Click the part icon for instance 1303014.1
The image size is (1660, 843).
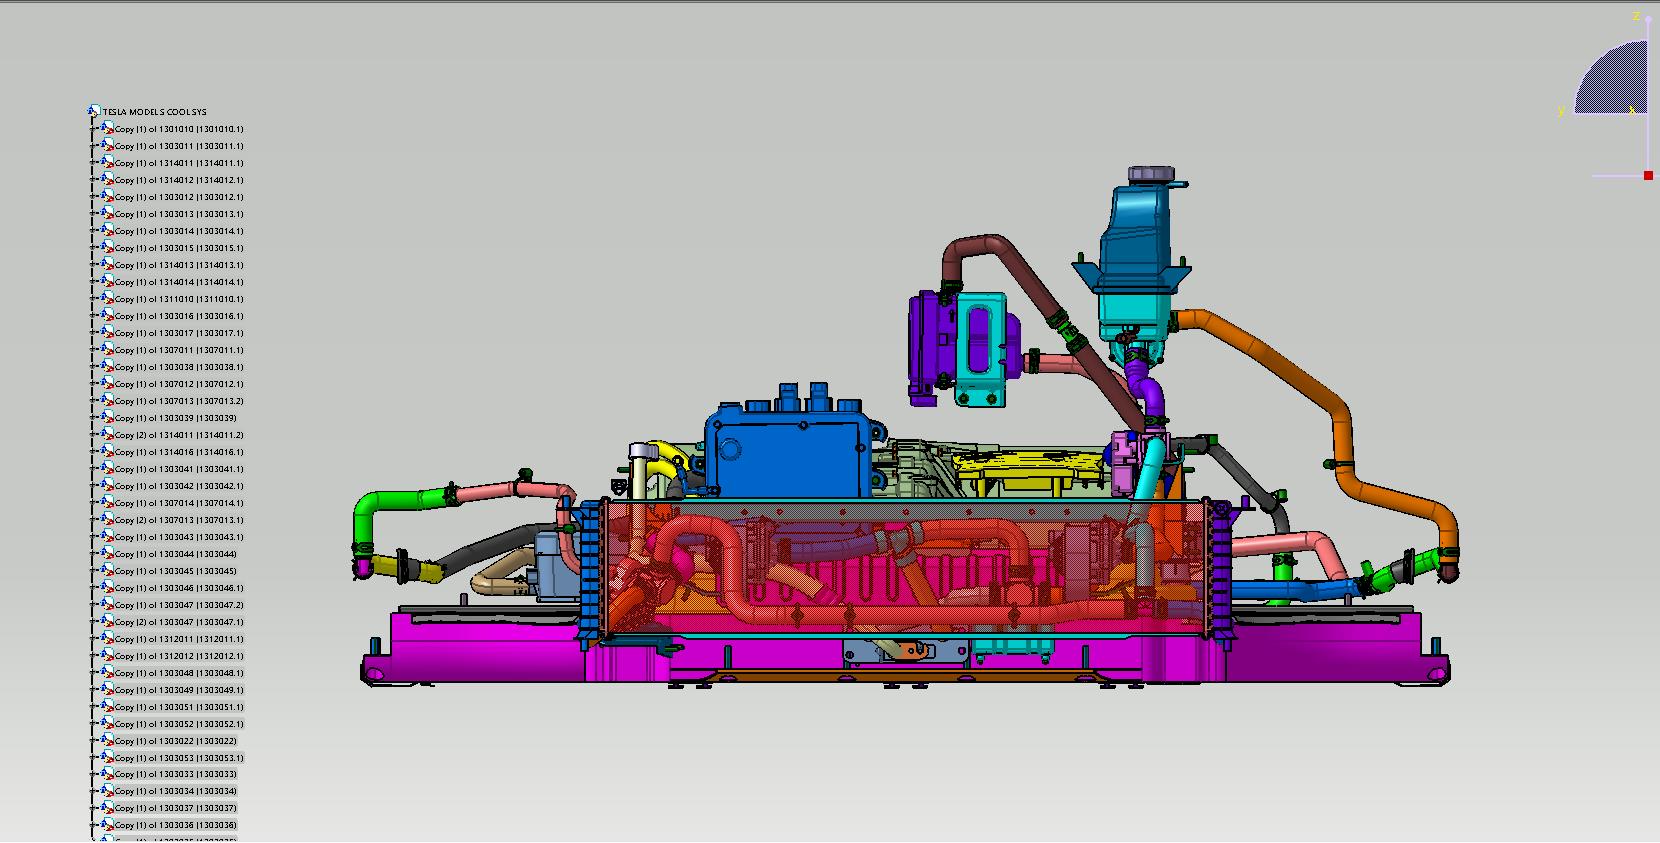click(x=107, y=230)
